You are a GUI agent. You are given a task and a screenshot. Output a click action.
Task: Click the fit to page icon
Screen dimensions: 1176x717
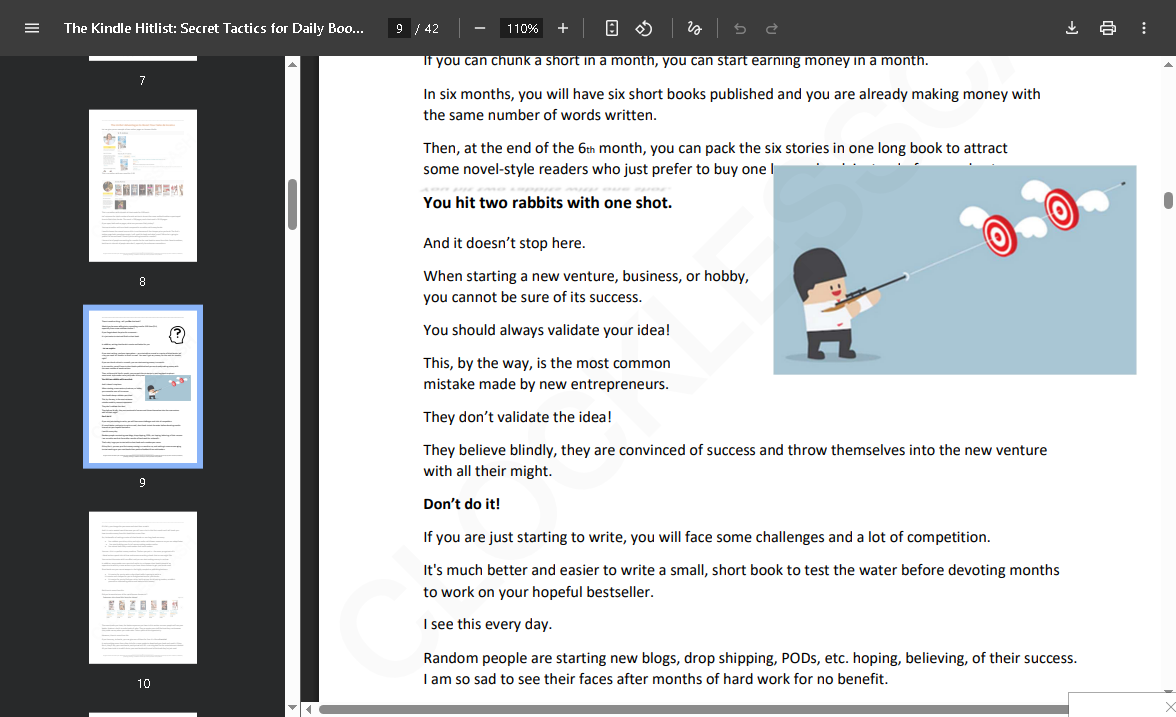click(x=612, y=28)
